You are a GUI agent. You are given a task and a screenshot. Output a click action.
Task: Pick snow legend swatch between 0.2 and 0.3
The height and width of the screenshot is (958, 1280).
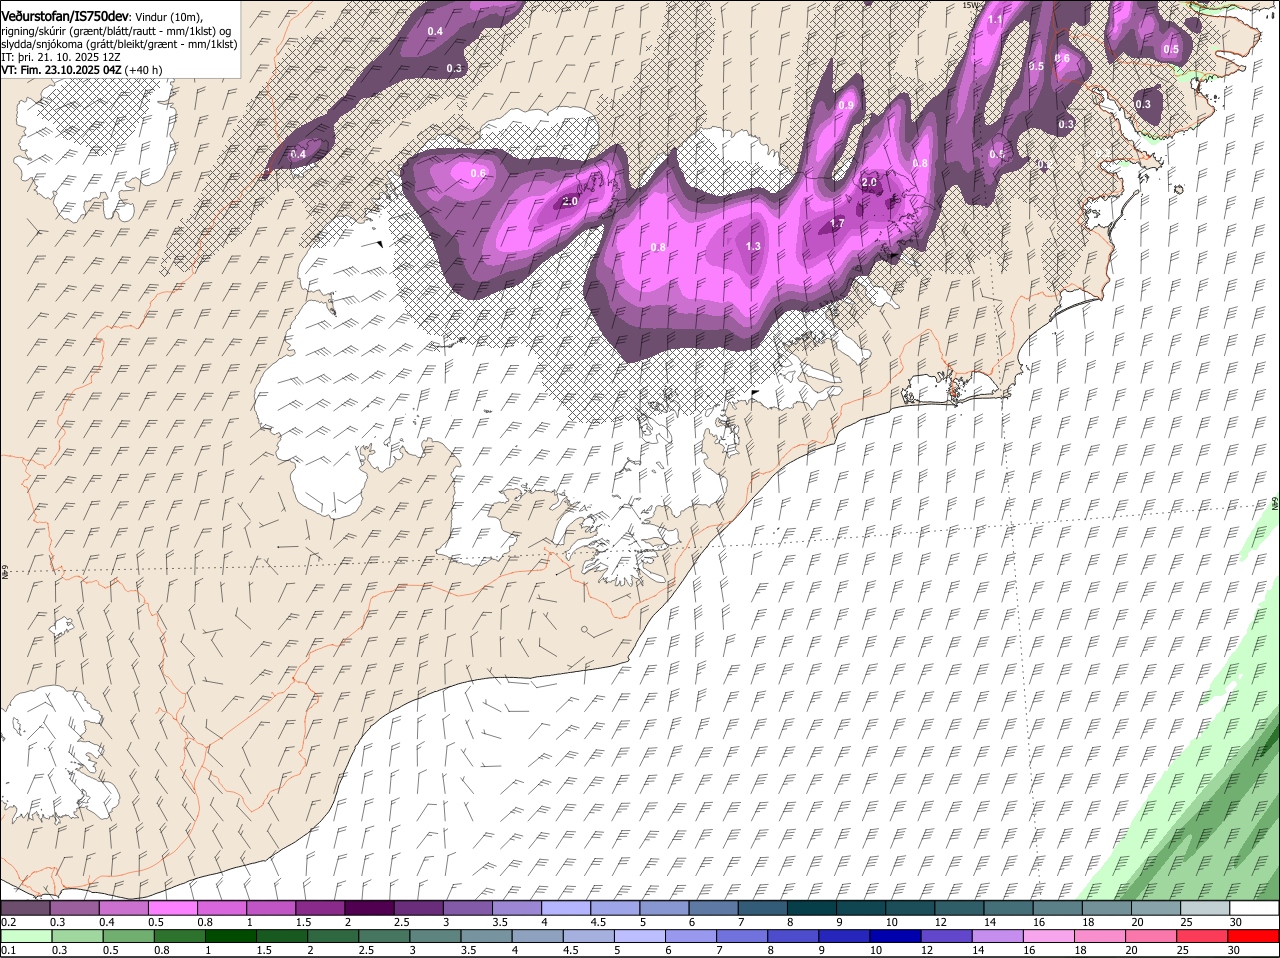coord(26,908)
